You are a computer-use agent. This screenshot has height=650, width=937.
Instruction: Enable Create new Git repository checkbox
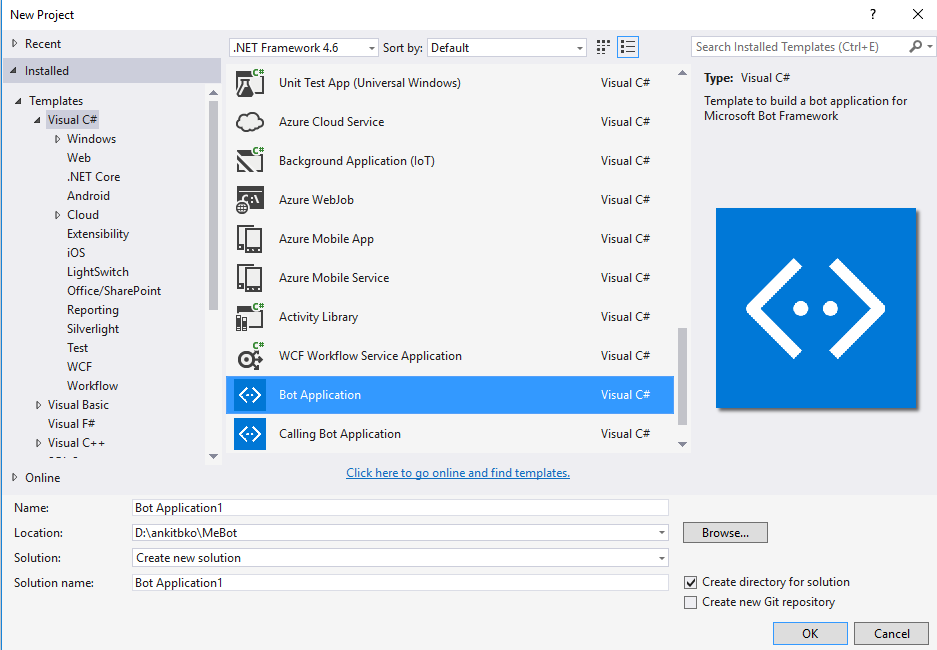tap(690, 602)
